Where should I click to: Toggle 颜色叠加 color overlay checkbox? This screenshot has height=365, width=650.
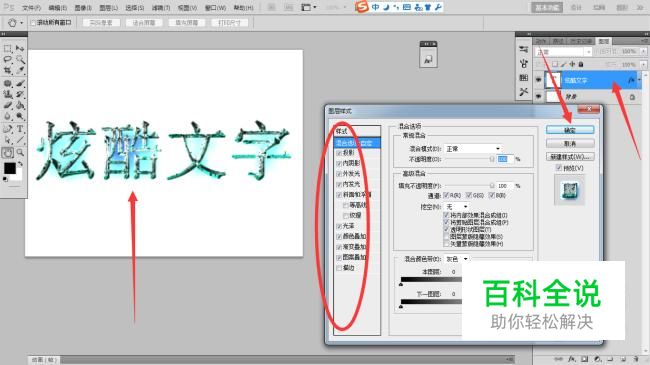pyautogui.click(x=339, y=236)
